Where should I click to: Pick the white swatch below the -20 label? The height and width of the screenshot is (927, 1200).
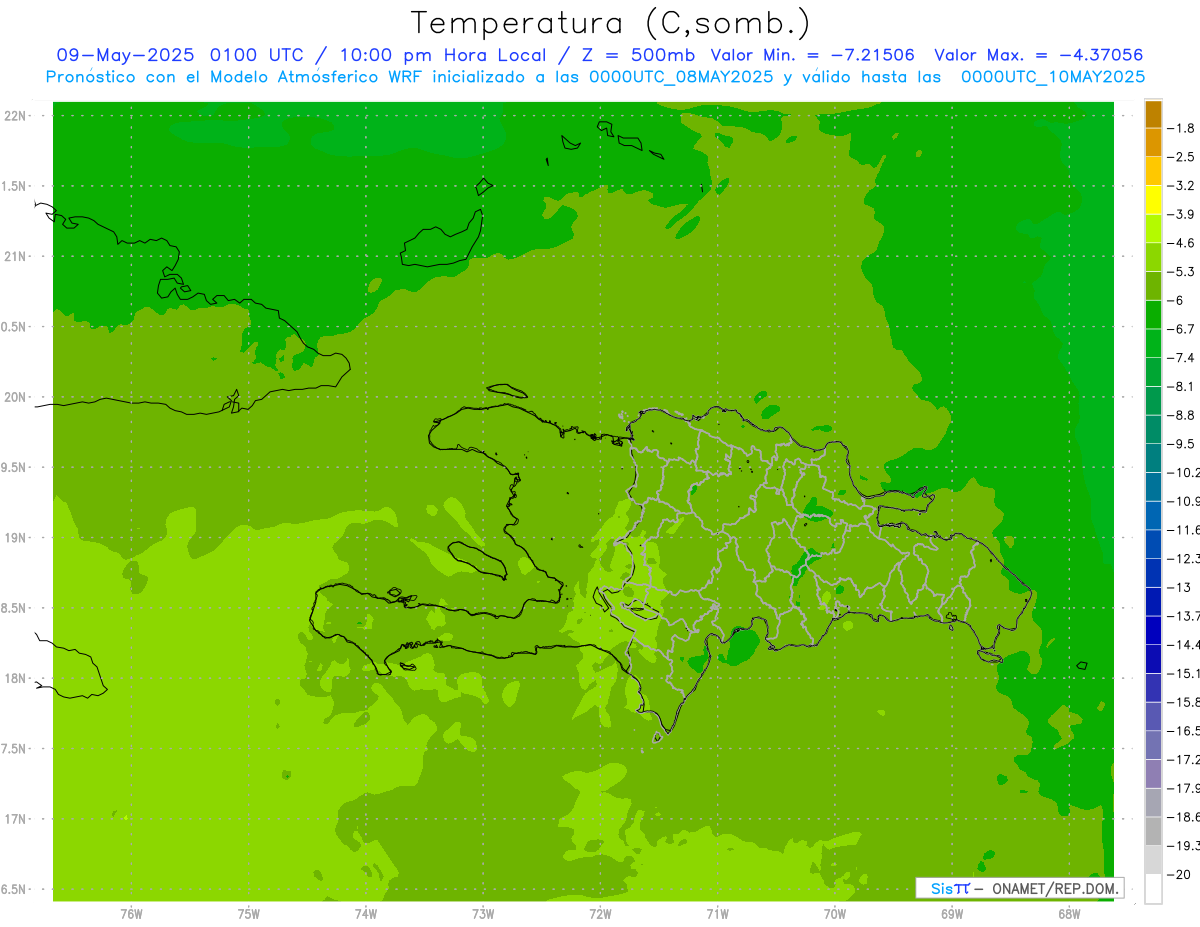[x=1153, y=888]
